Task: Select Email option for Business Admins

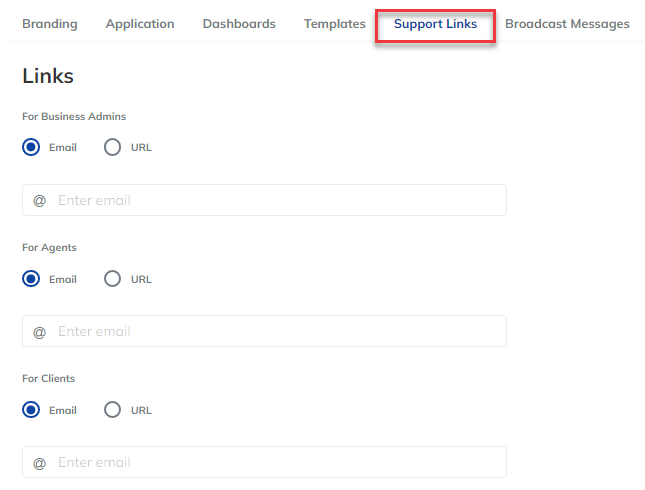Action: point(31,147)
